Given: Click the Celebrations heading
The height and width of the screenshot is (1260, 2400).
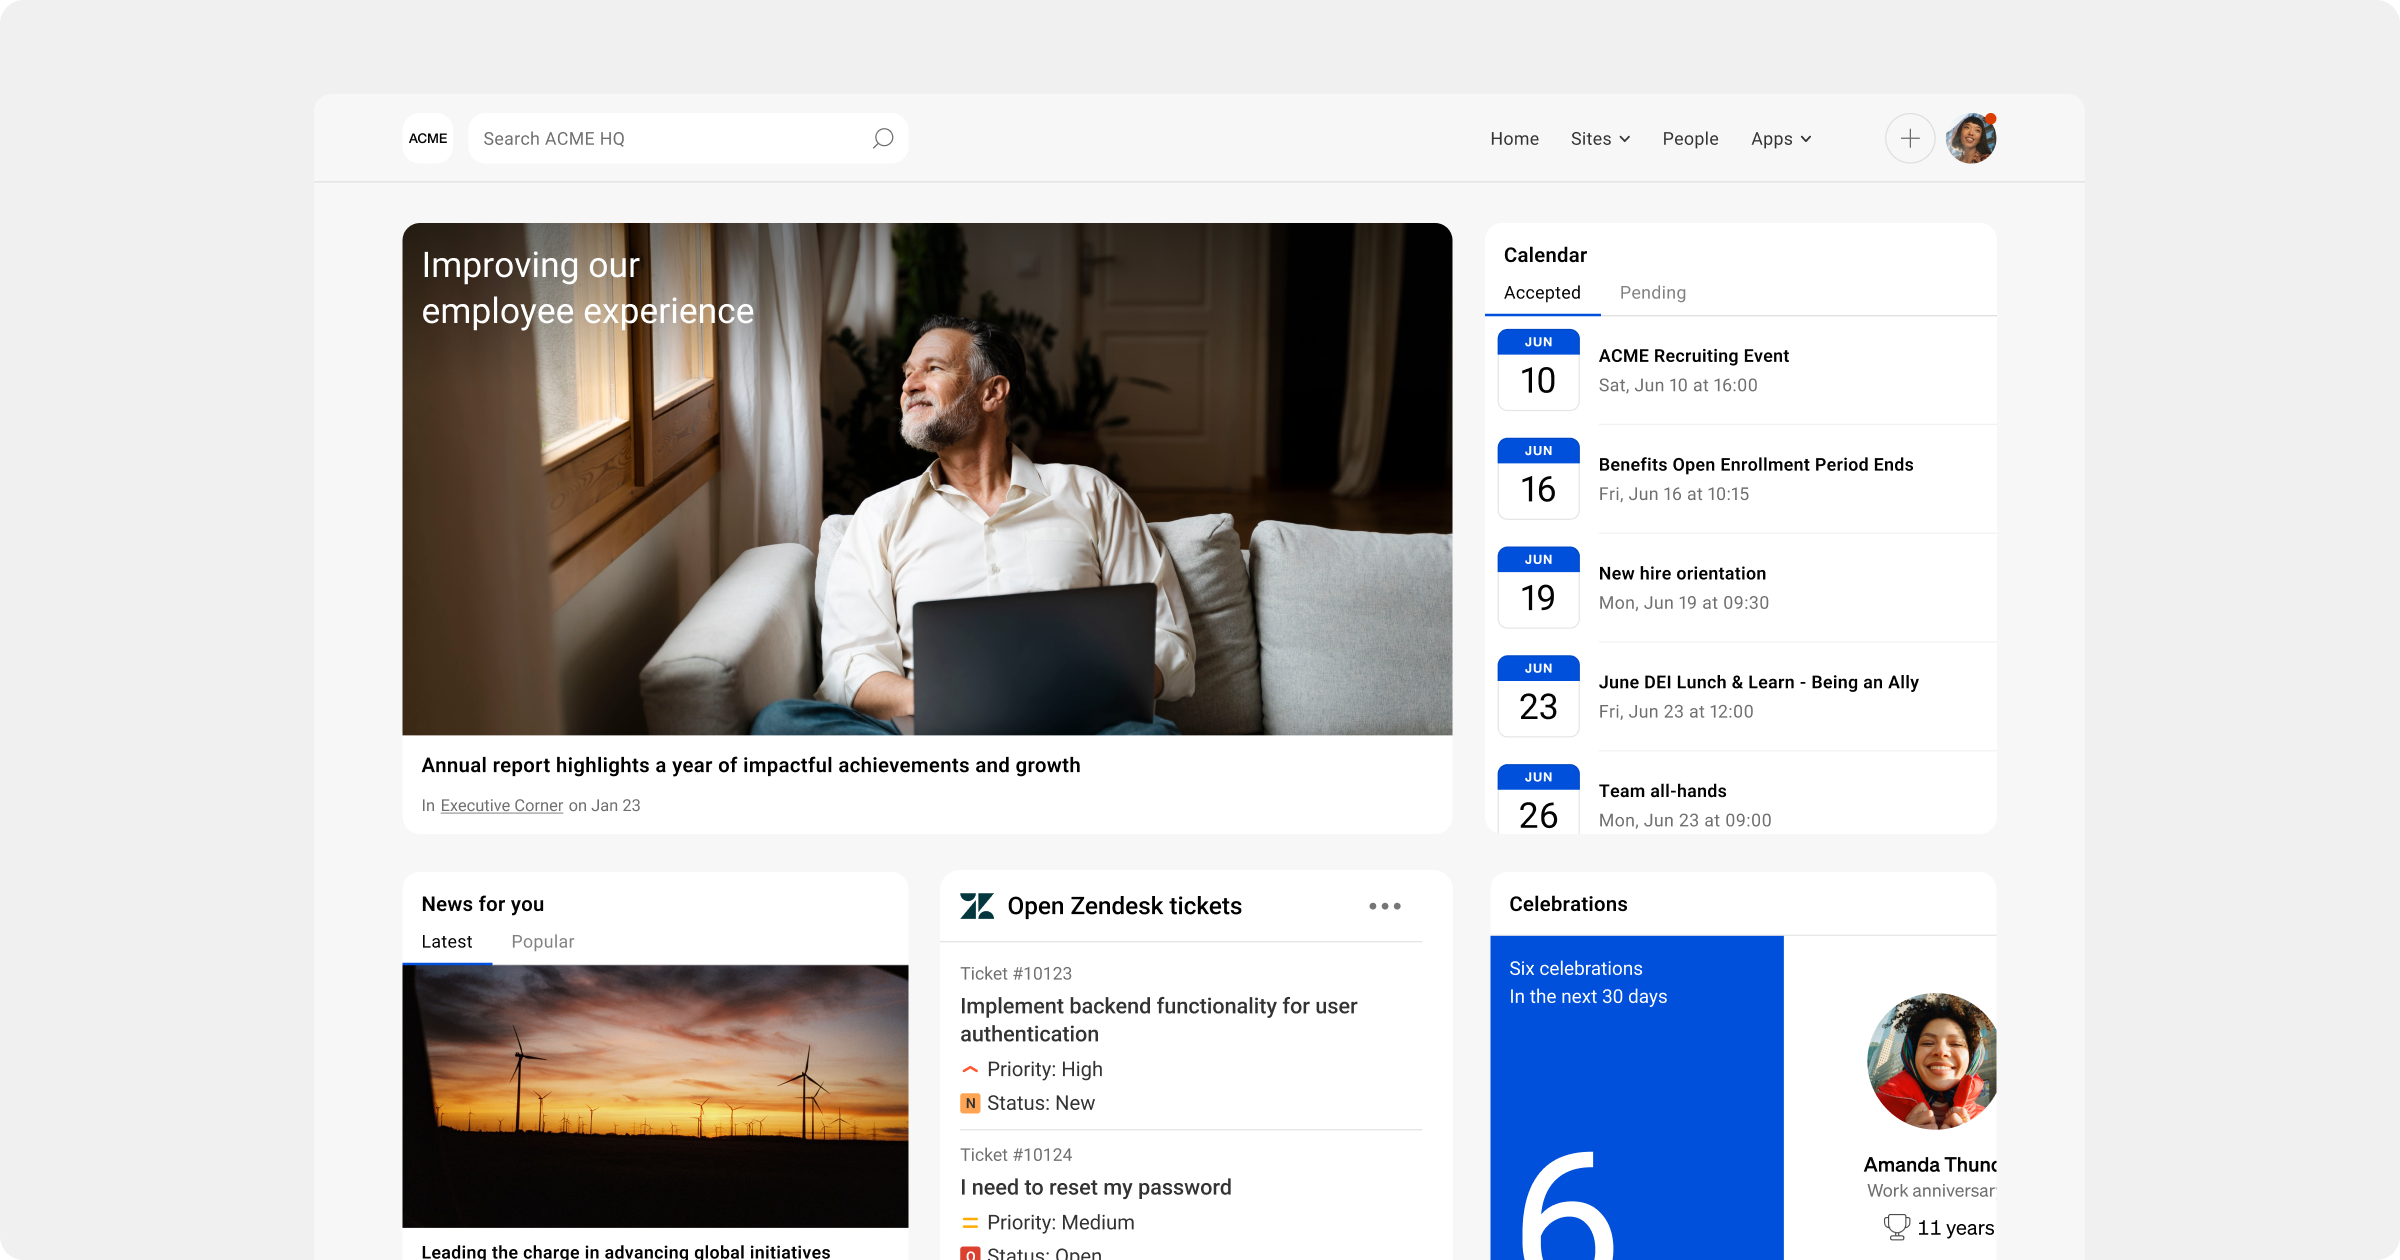Looking at the screenshot, I should [1567, 904].
